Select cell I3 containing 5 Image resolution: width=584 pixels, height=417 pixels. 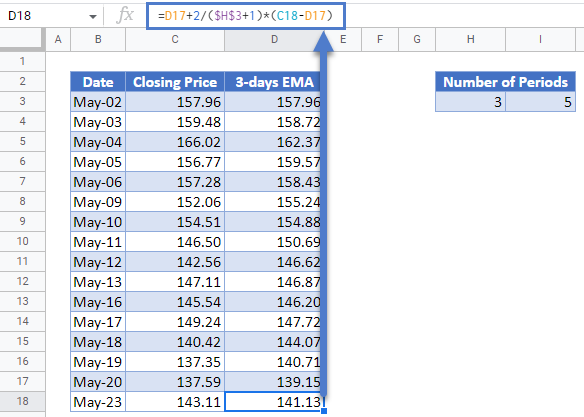click(540, 102)
